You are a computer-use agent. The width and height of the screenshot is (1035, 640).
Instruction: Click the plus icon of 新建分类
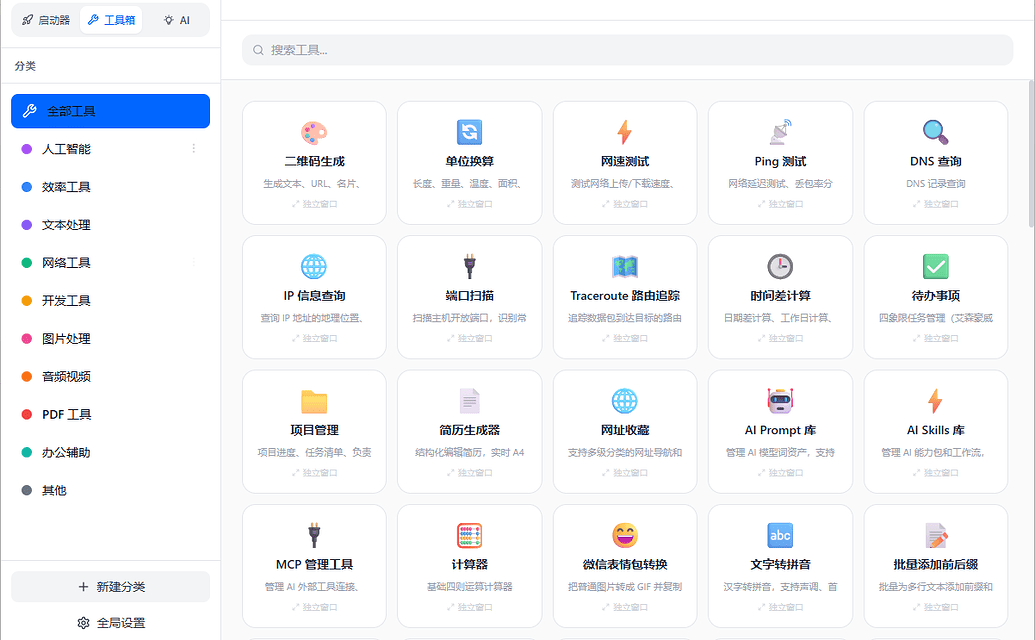(83, 587)
